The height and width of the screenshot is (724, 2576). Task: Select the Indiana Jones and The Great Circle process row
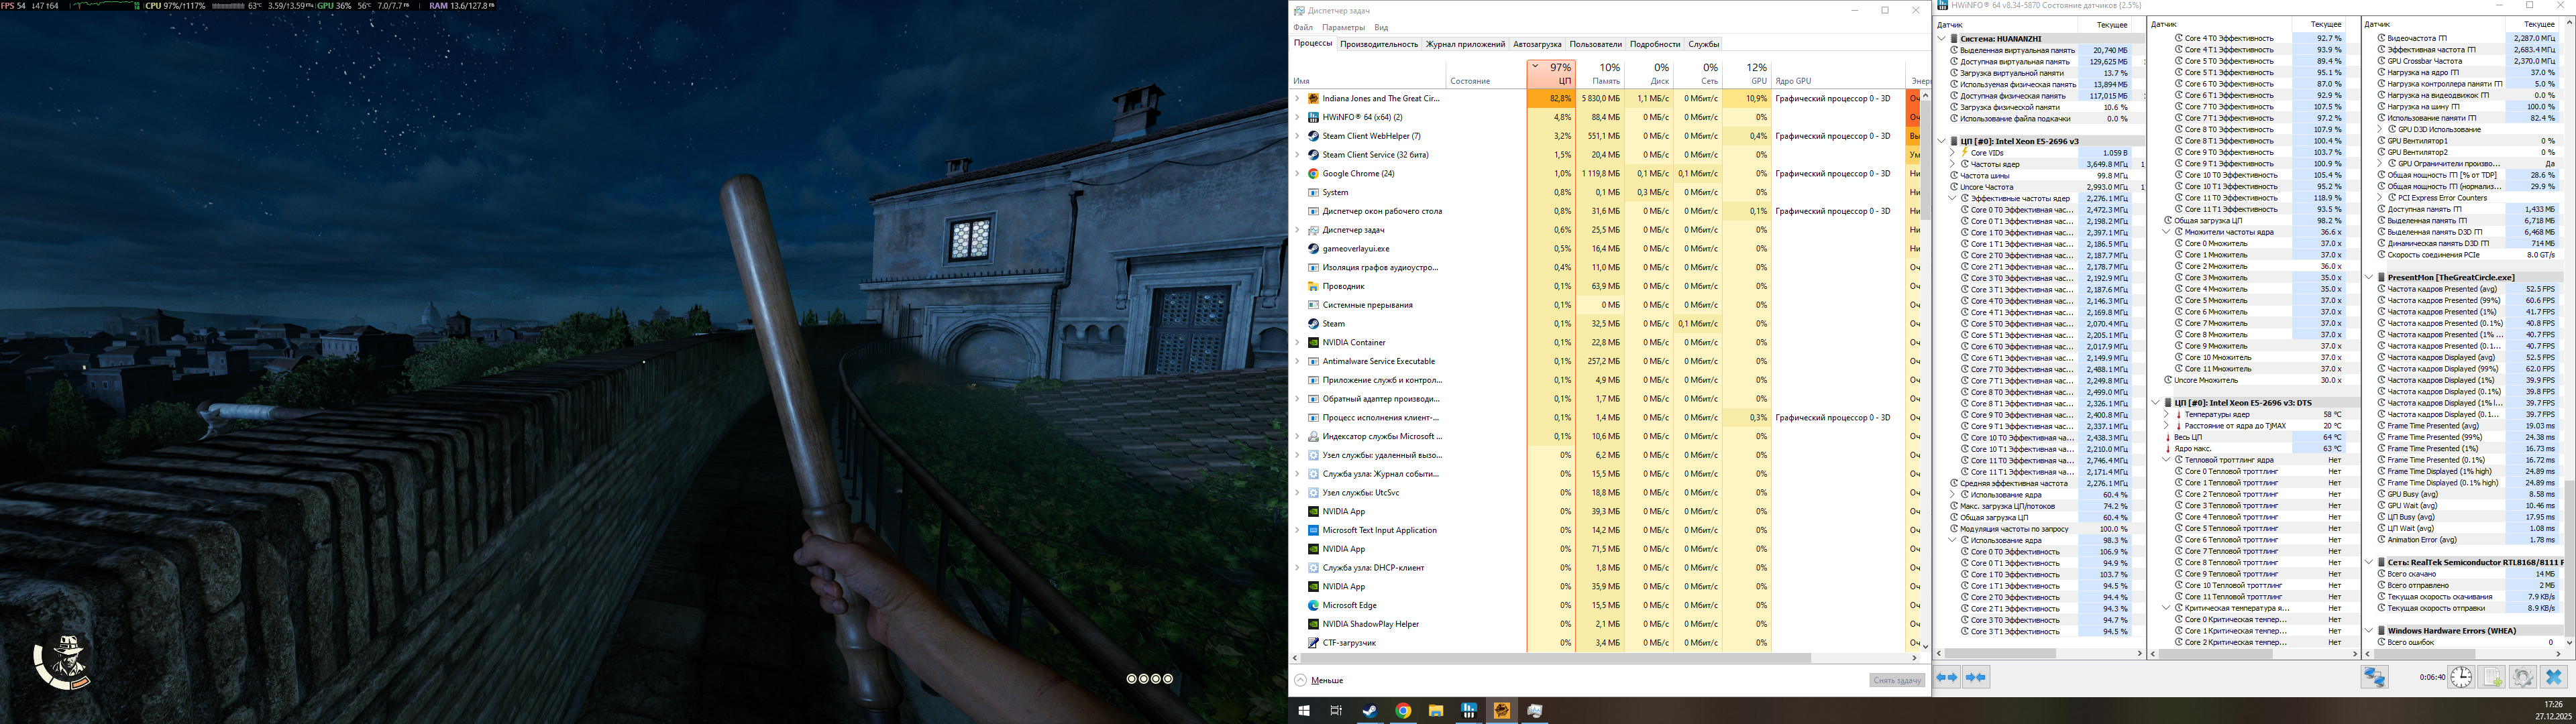click(x=1380, y=99)
